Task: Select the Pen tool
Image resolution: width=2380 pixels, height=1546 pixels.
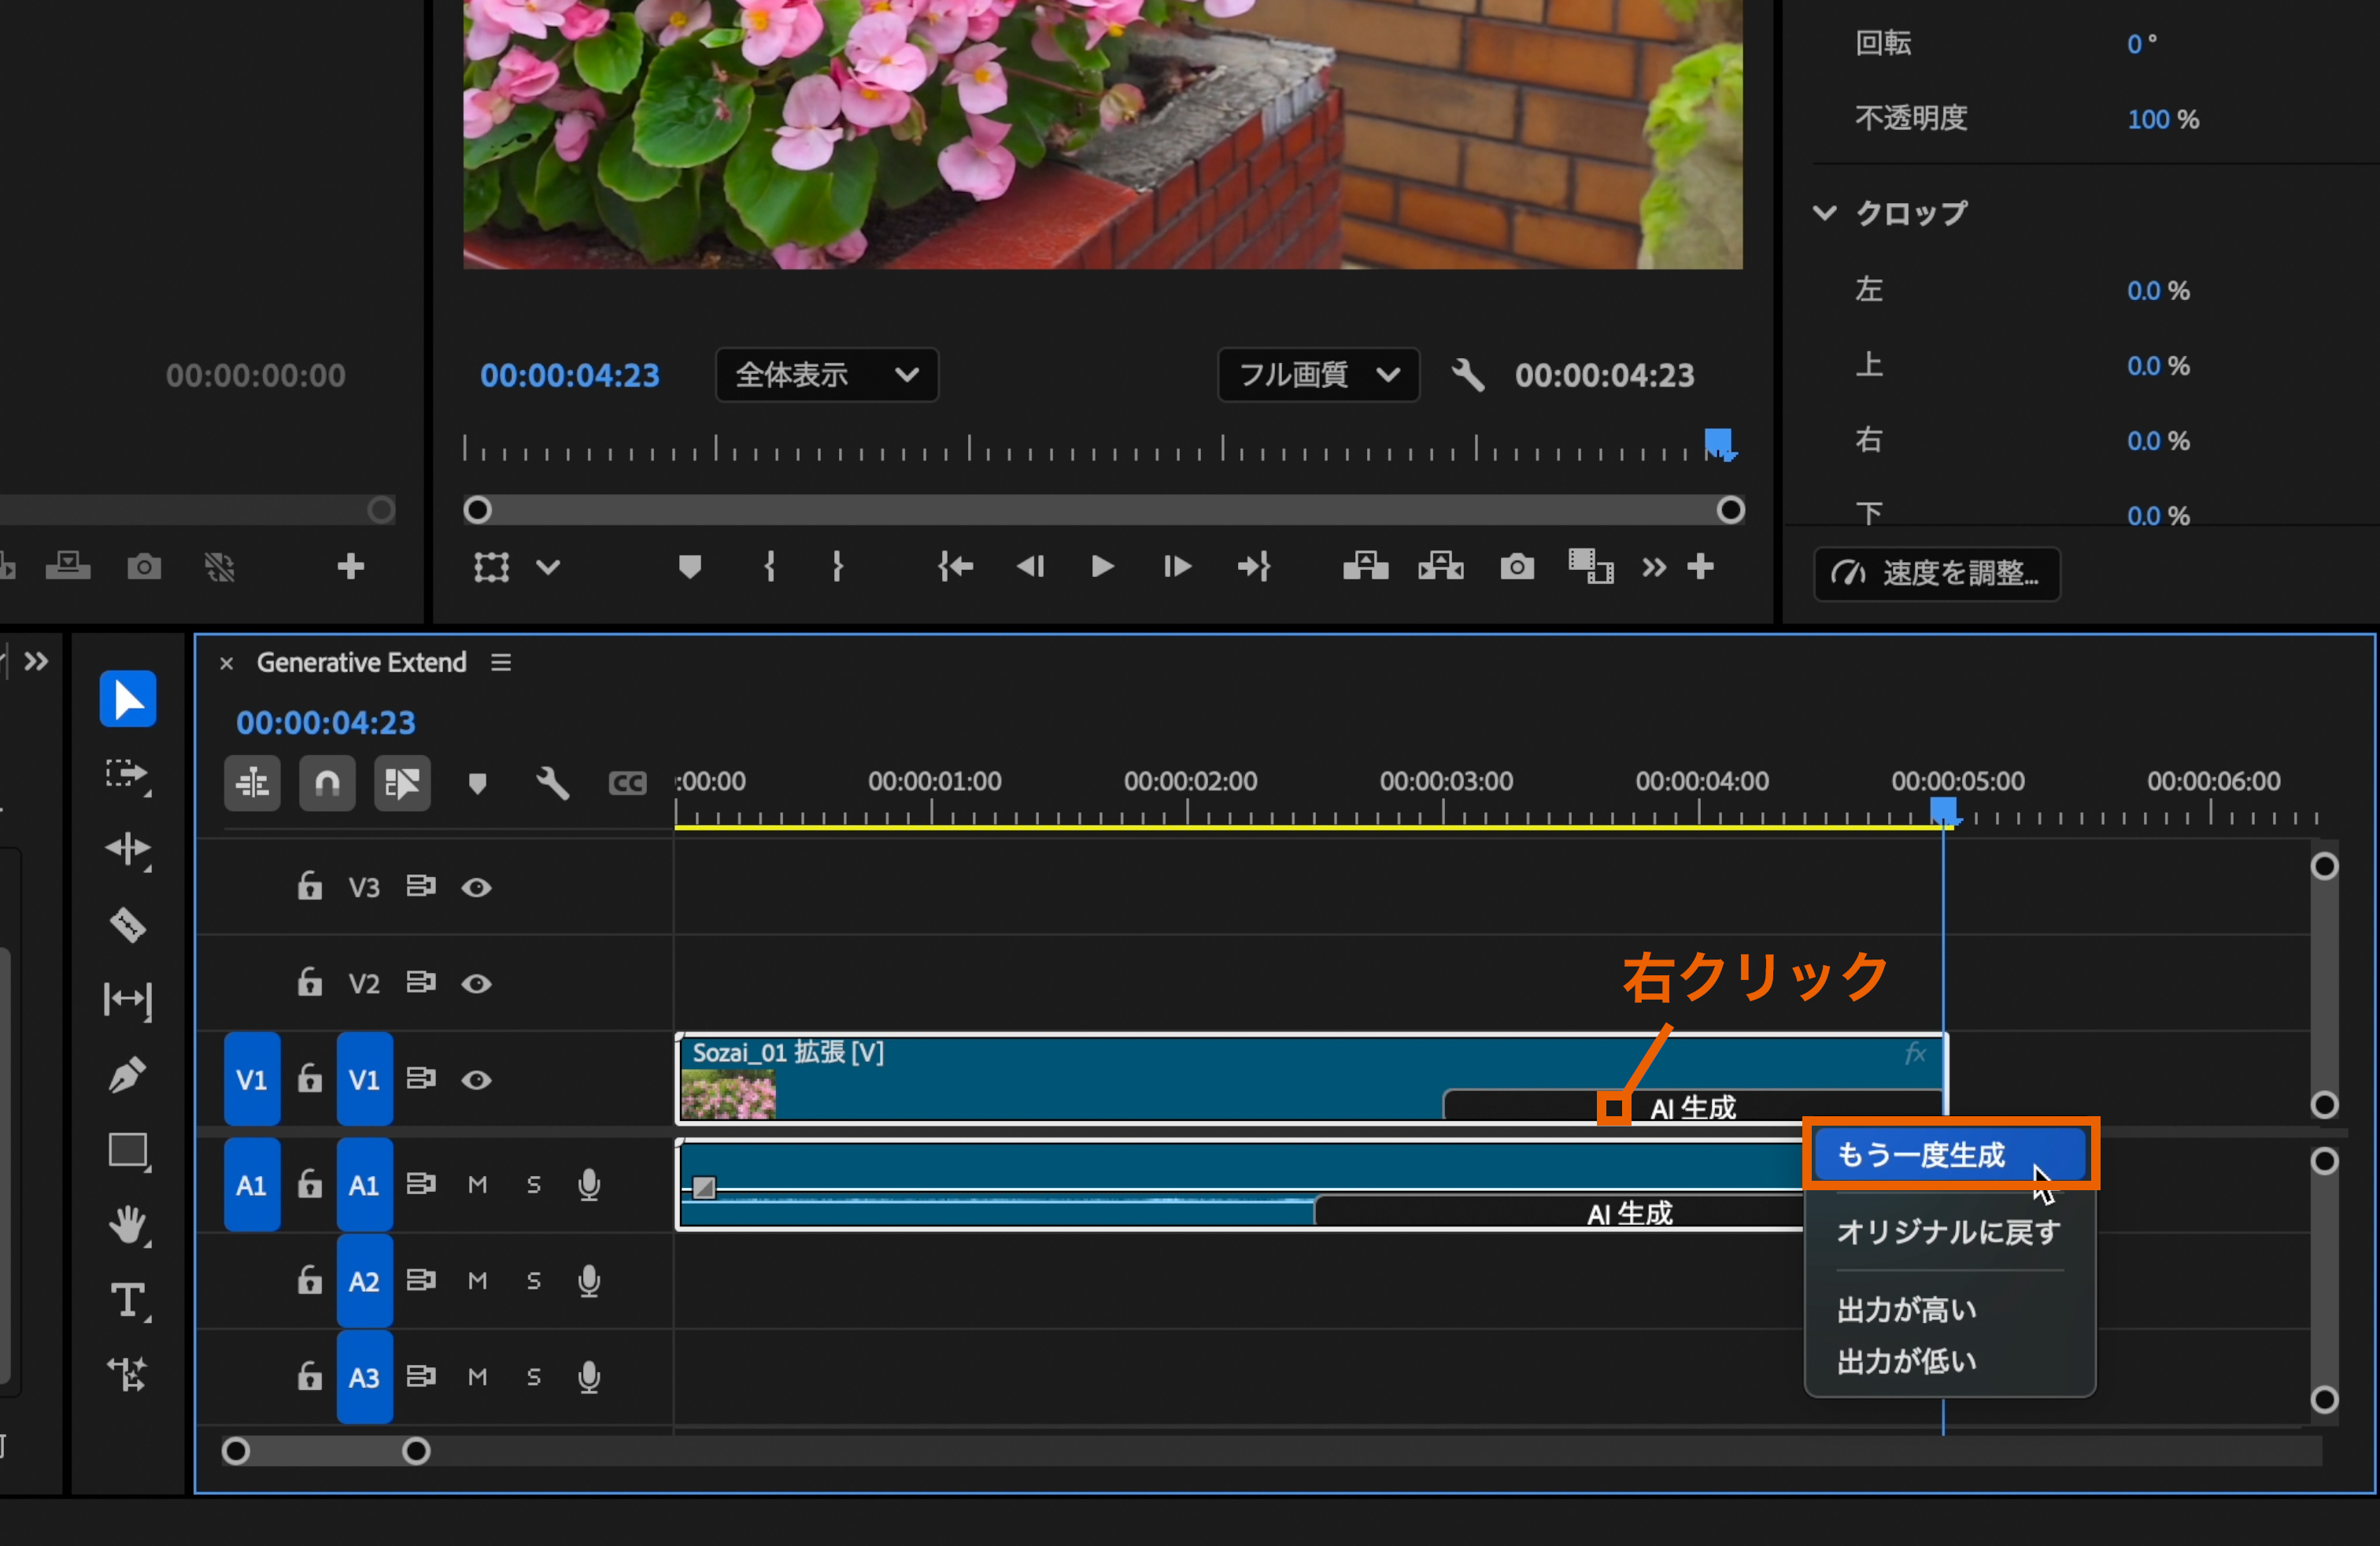Action: coord(128,1075)
